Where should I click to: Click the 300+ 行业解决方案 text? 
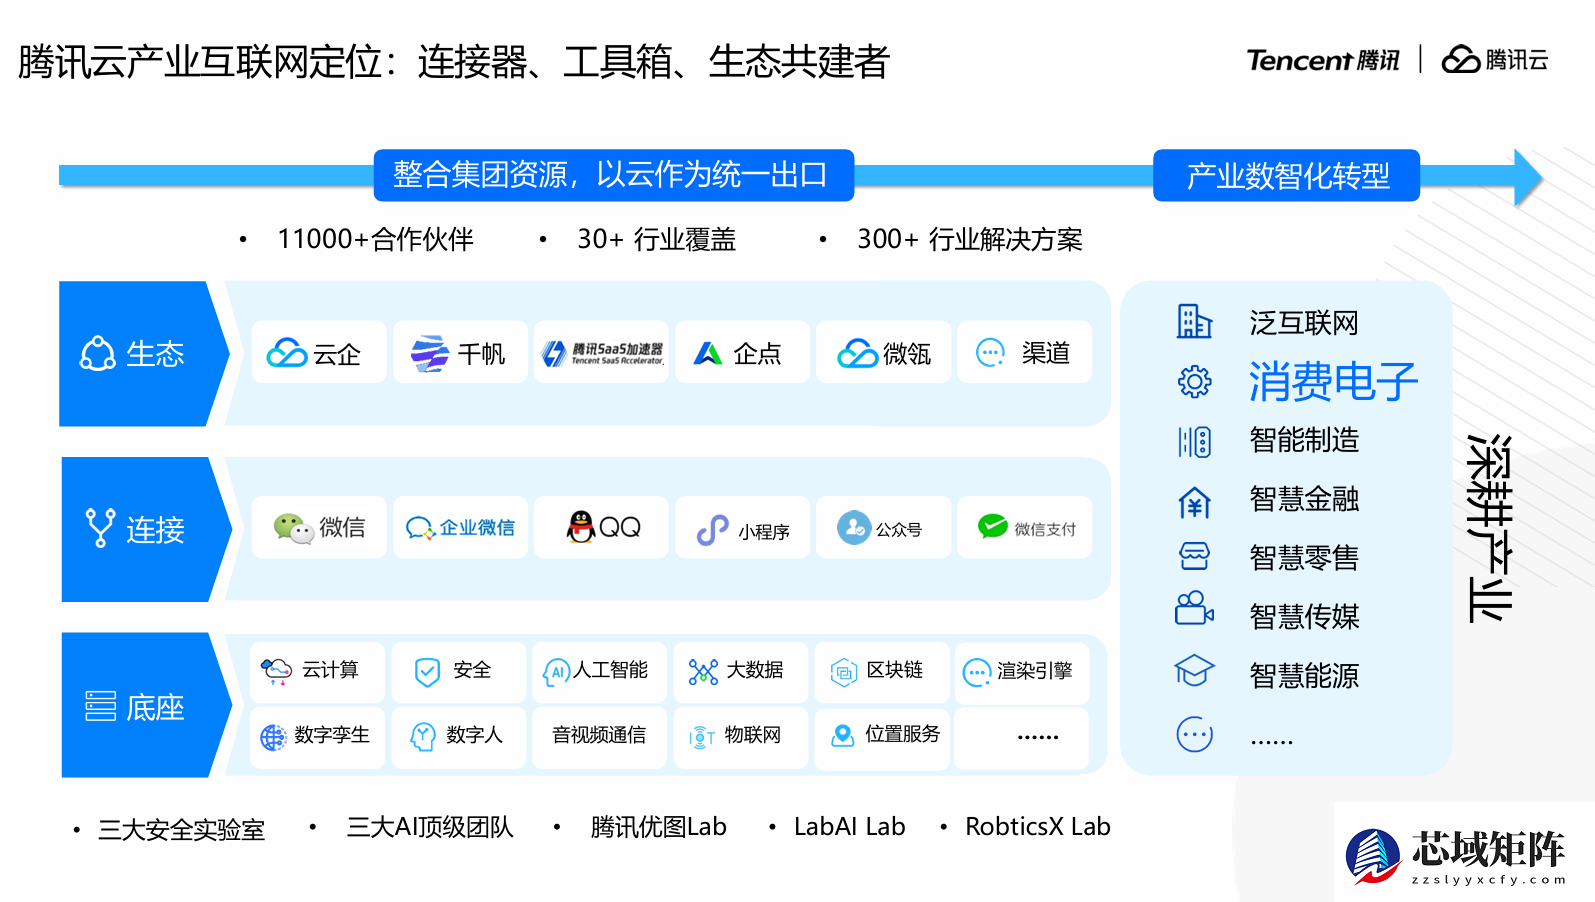pyautogui.click(x=969, y=239)
